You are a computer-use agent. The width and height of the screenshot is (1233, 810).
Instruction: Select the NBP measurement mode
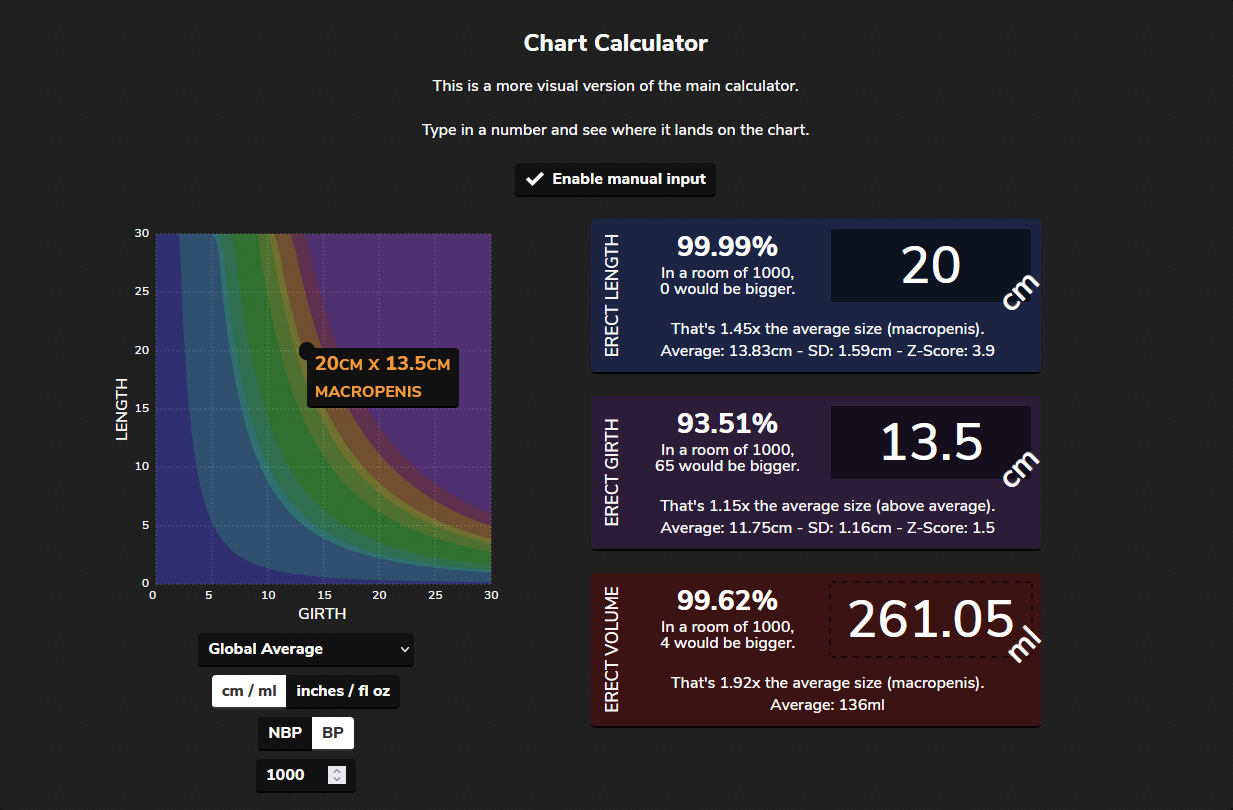[285, 733]
